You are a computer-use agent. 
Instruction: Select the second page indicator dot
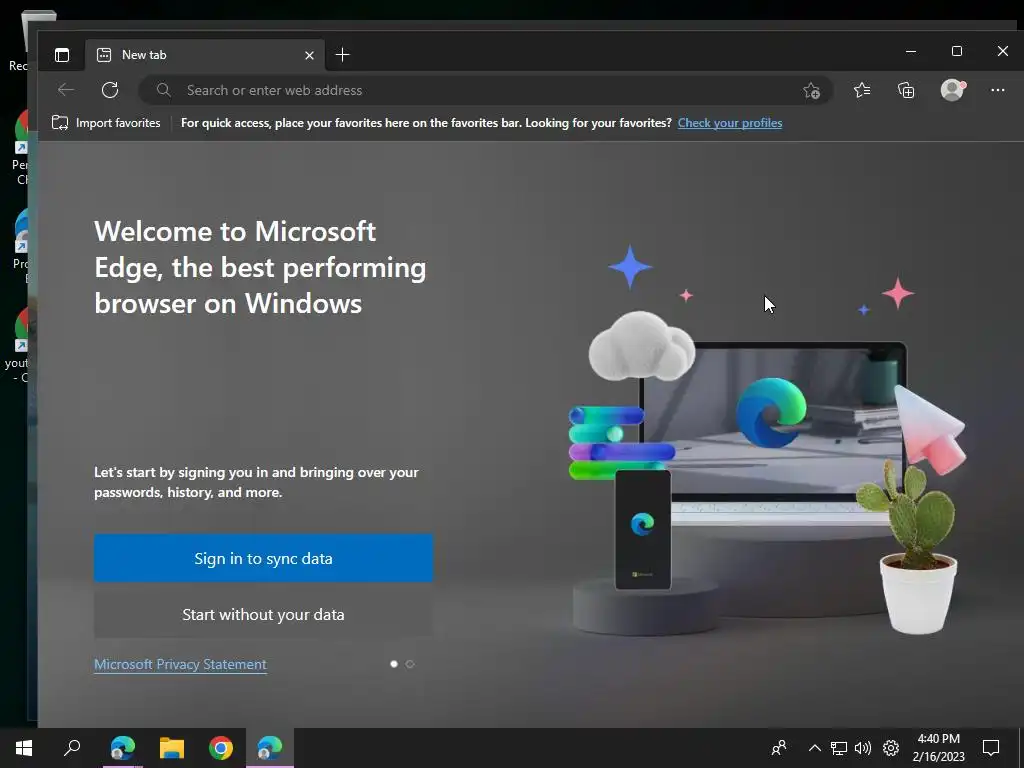tap(410, 664)
